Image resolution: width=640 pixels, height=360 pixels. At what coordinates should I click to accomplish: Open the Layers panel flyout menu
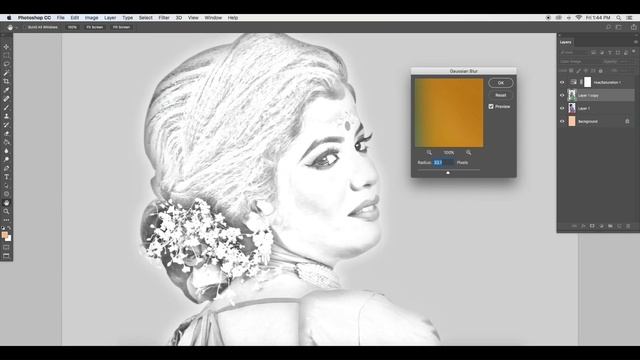pos(636,42)
